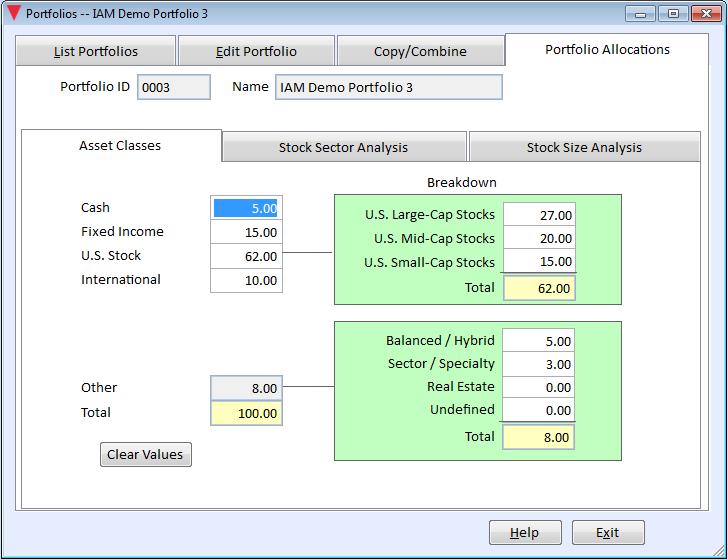Click the Fixed Income value field
728x559 pixels.
pos(246,232)
